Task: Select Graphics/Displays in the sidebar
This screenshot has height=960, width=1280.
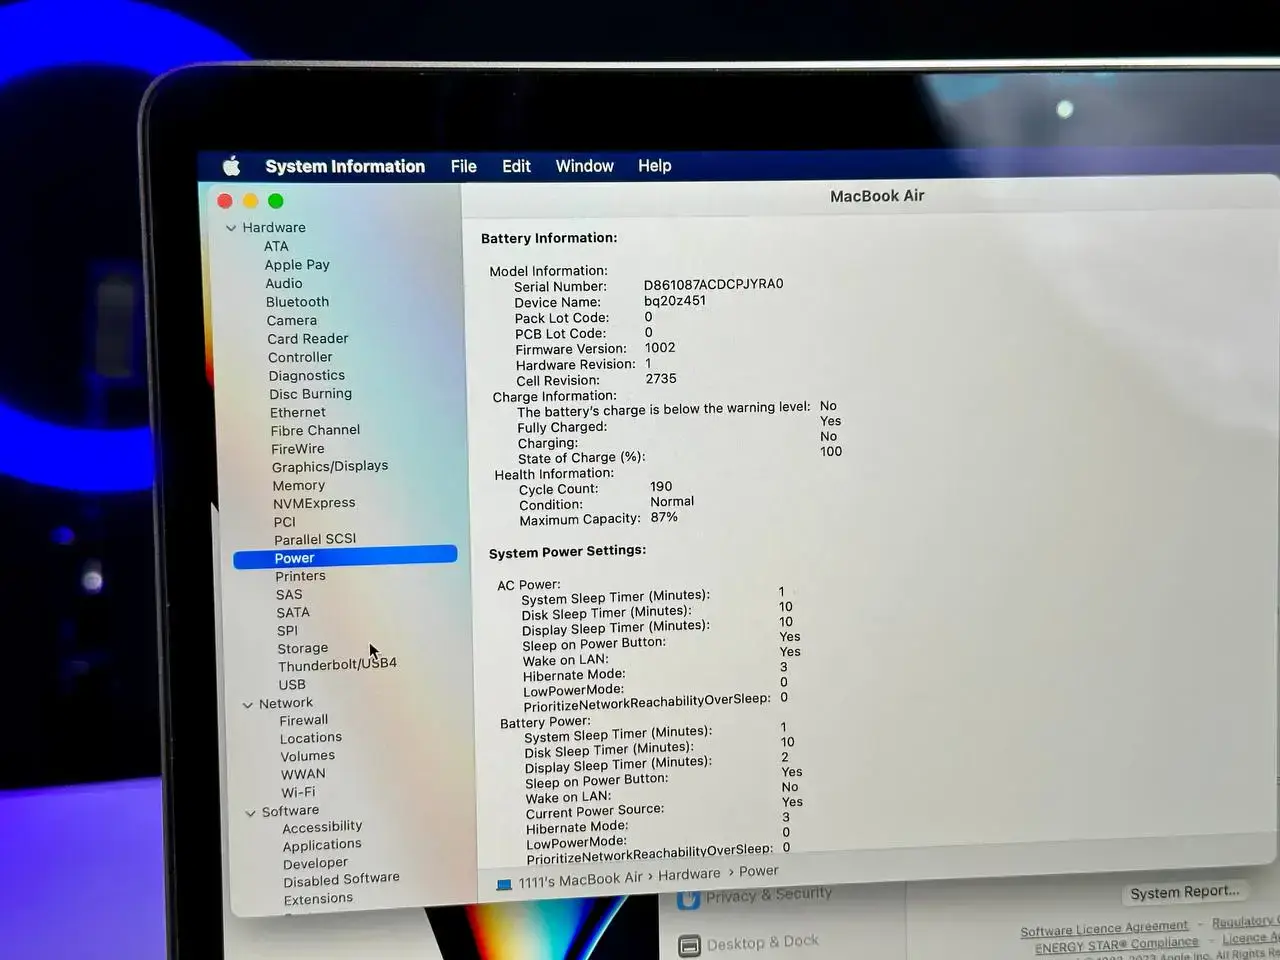Action: (x=330, y=466)
